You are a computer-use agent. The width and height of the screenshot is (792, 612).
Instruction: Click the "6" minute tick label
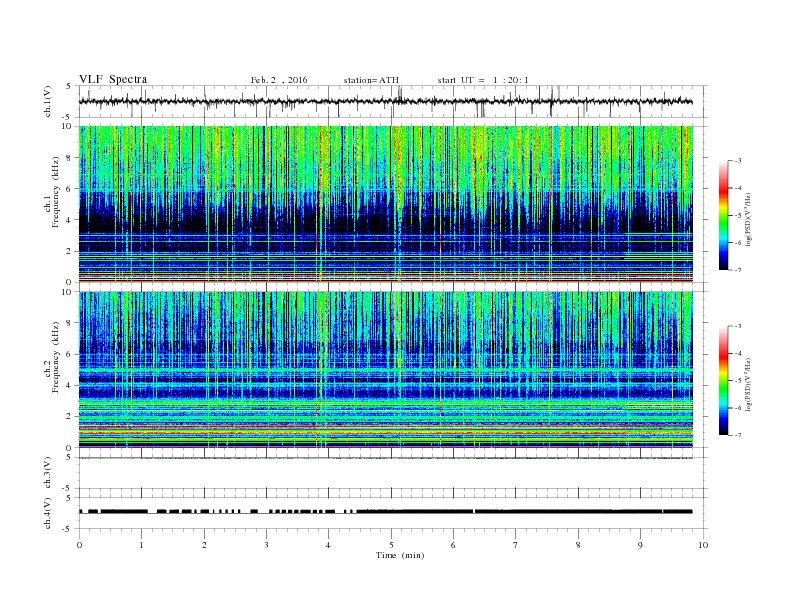453,545
